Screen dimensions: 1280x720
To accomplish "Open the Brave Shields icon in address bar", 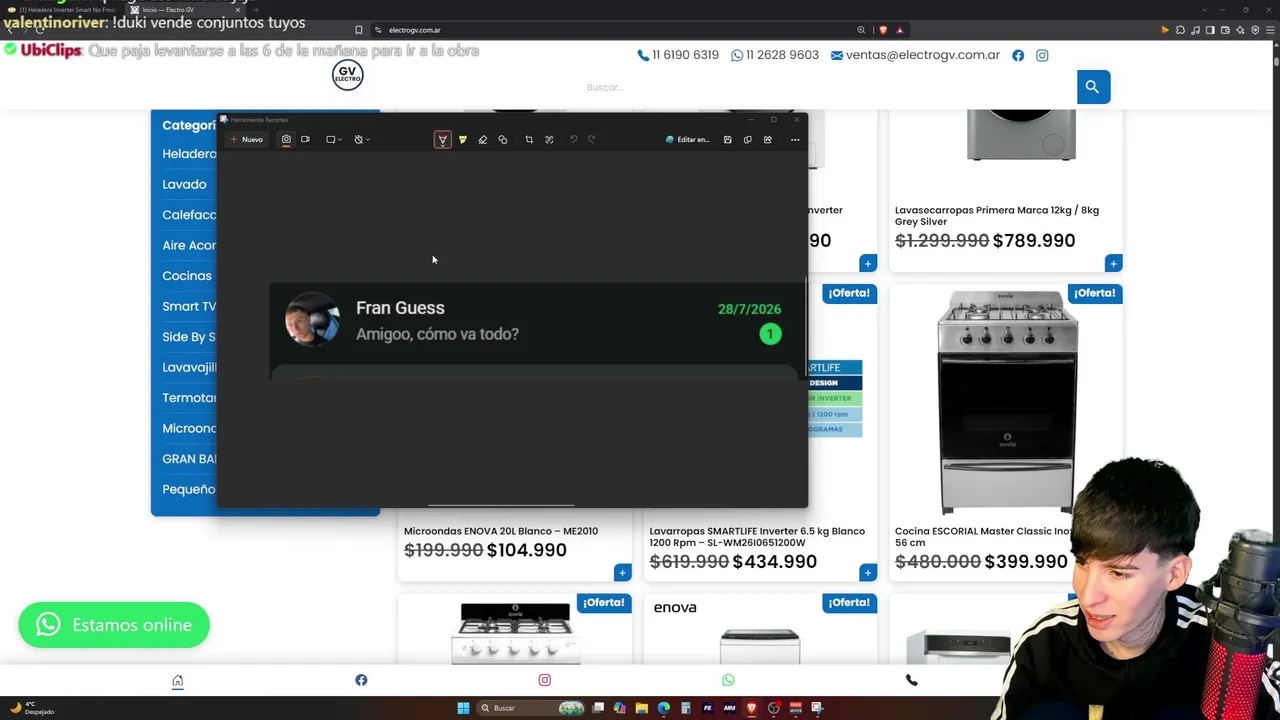I will 883,30.
